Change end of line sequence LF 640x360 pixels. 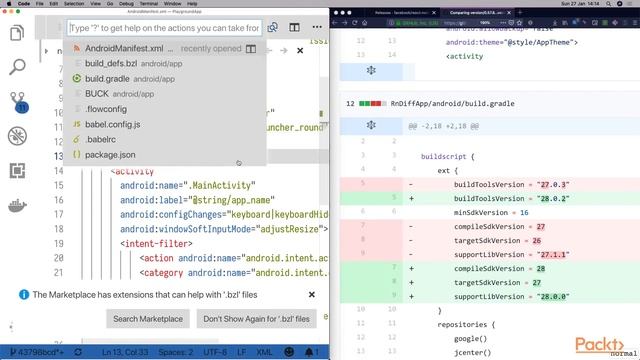click(x=241, y=352)
